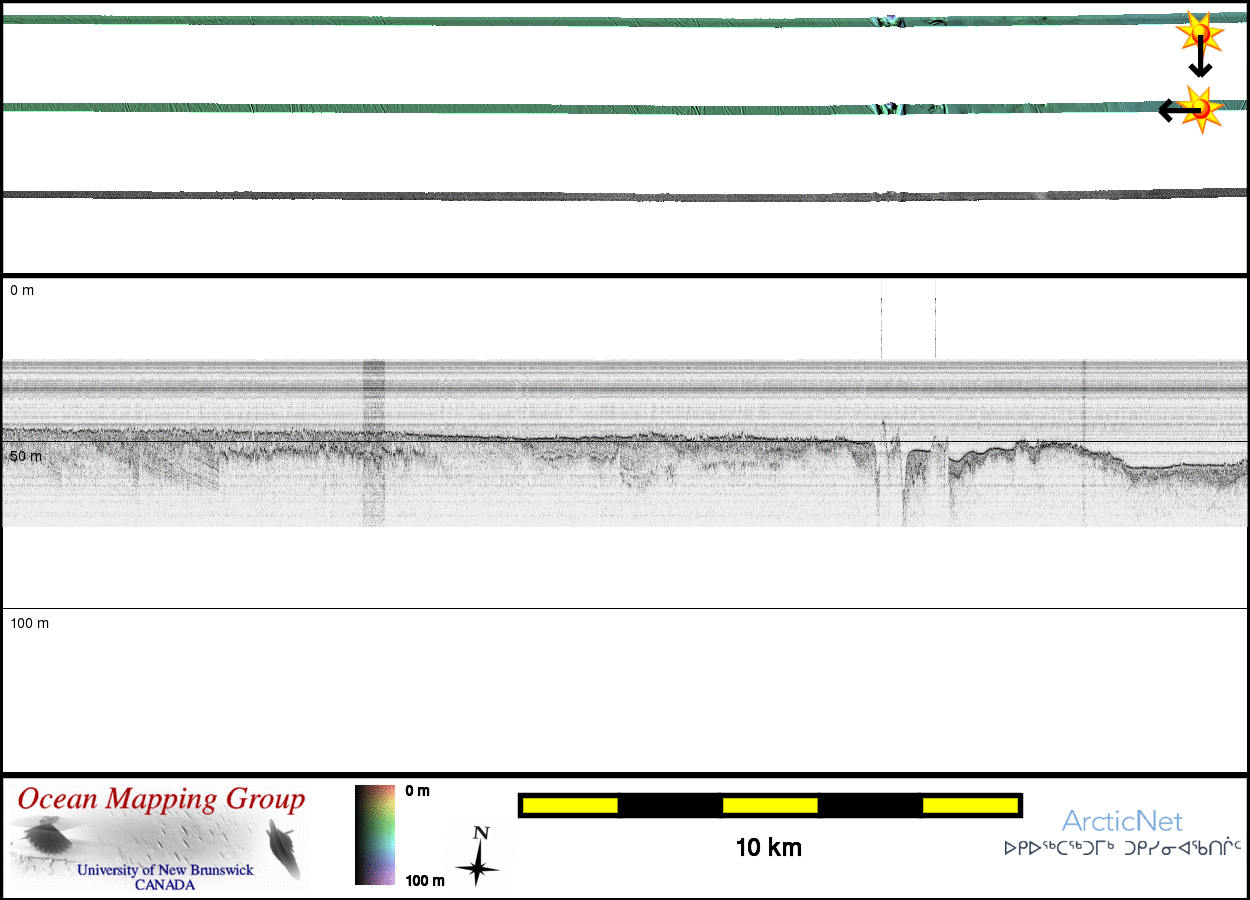
Task: Click the depth color scale legend
Action: click(374, 834)
